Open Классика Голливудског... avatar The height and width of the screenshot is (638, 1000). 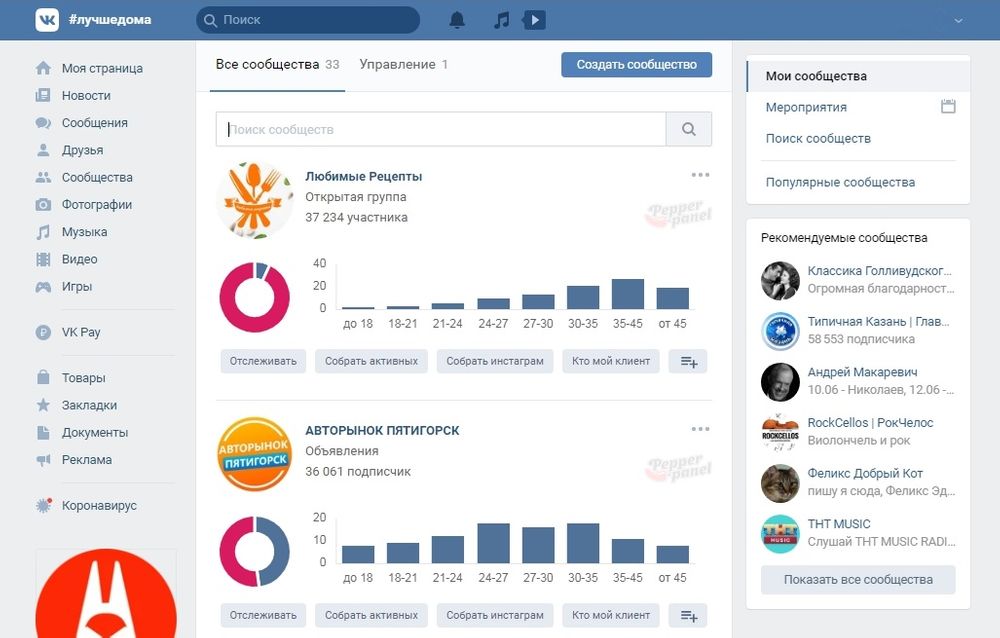pyautogui.click(x=780, y=280)
